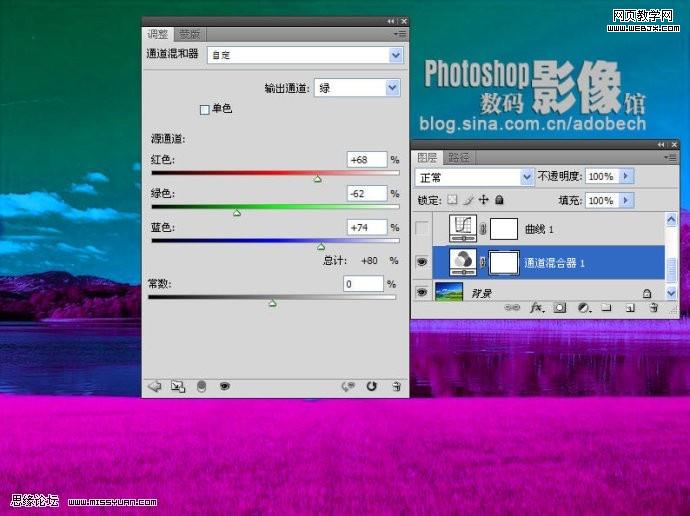Delete adjustment with trash icon in adjustments panel

(396, 386)
